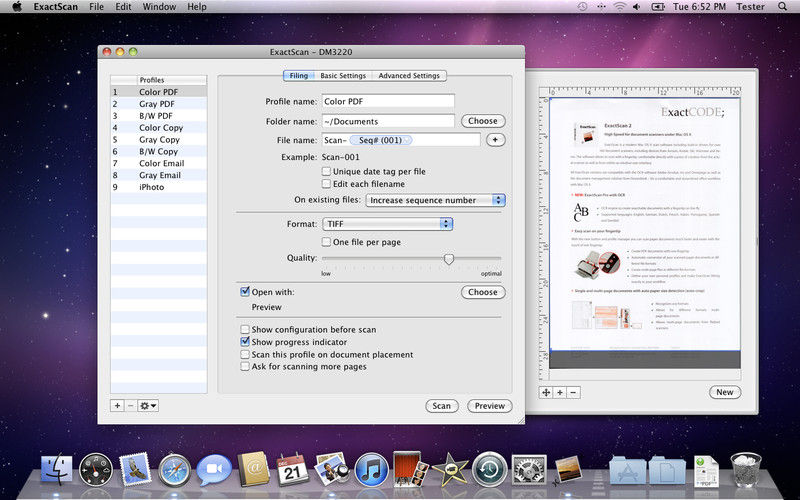This screenshot has width=800, height=500.
Task: Open the On existing files dropdown
Action: 436,200
